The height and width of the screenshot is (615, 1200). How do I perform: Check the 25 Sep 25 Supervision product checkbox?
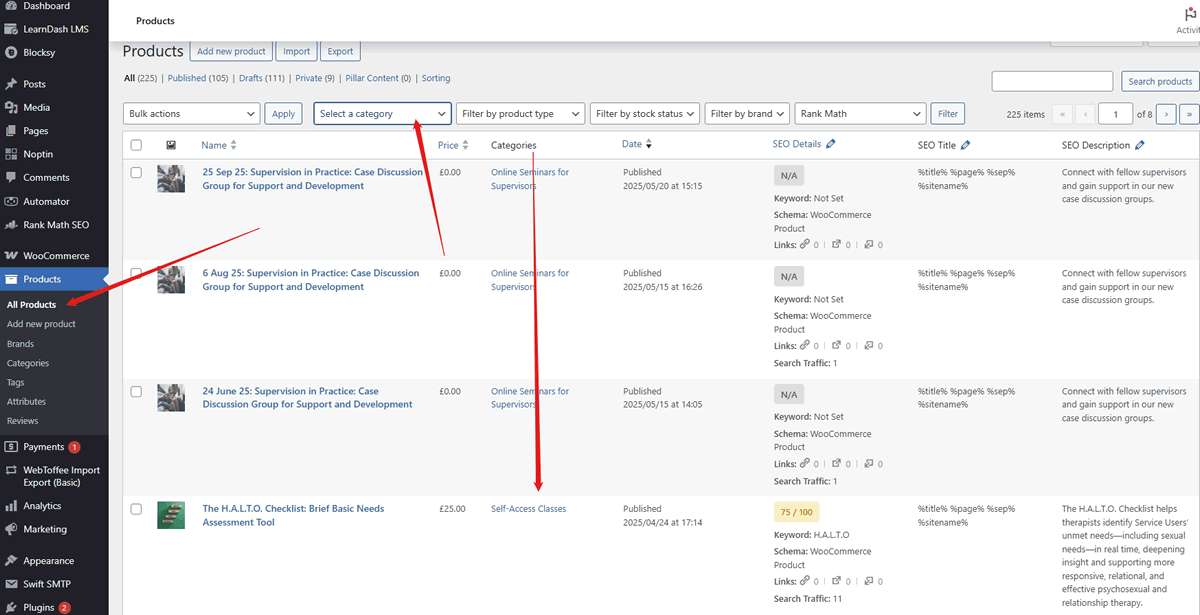pos(136,173)
